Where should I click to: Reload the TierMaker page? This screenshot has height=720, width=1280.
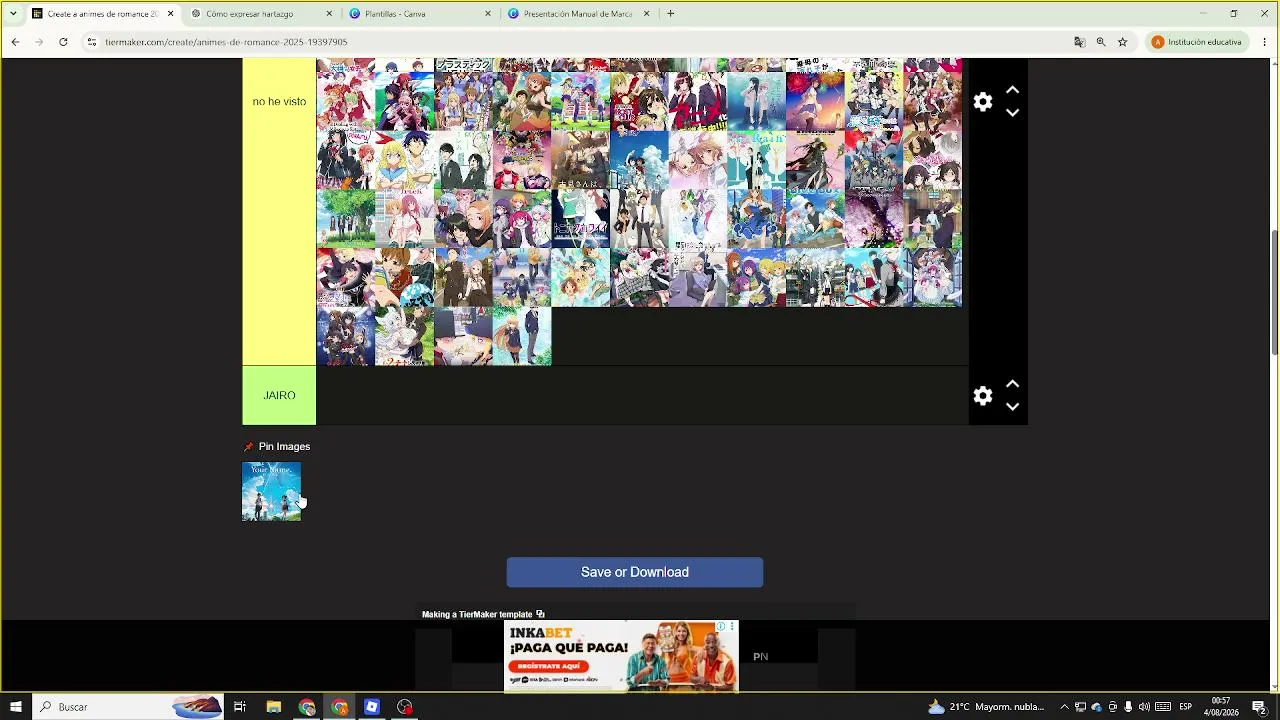pos(63,42)
